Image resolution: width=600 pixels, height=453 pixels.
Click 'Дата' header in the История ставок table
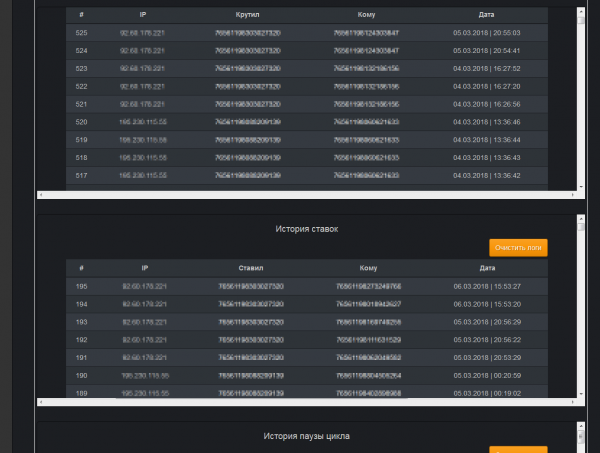point(486,268)
